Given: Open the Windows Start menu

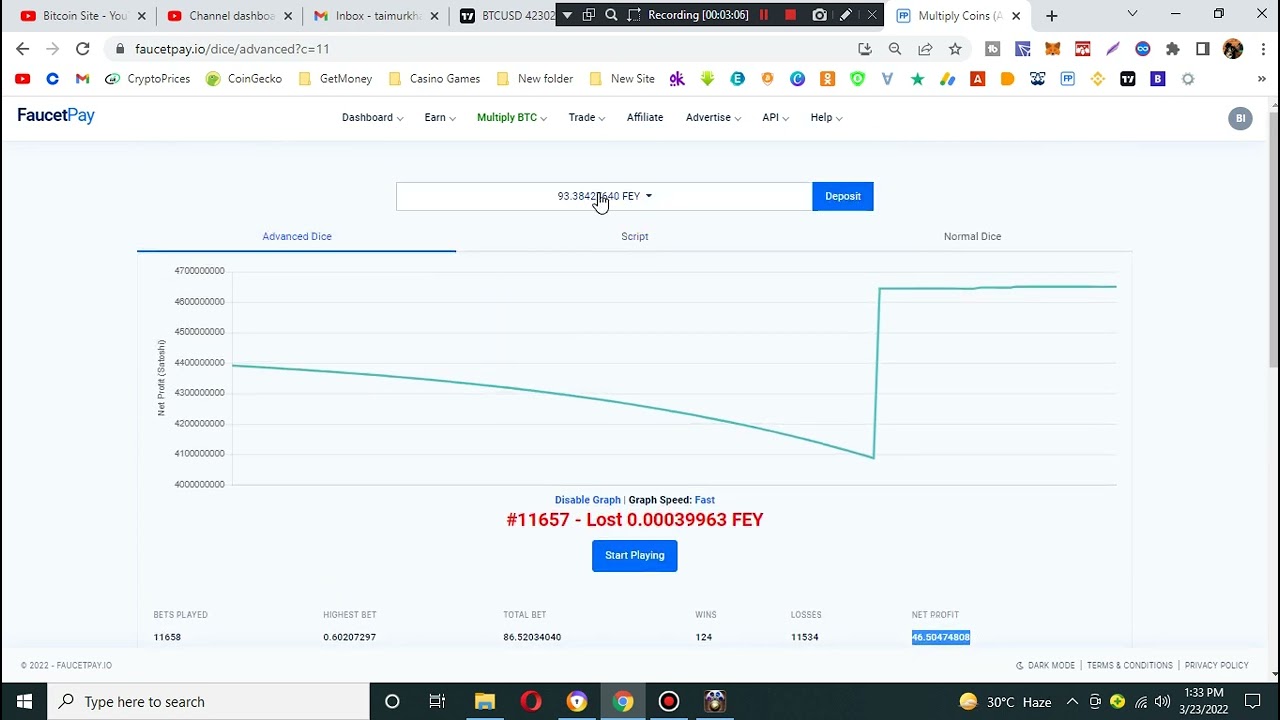Looking at the screenshot, I should pyautogui.click(x=24, y=702).
